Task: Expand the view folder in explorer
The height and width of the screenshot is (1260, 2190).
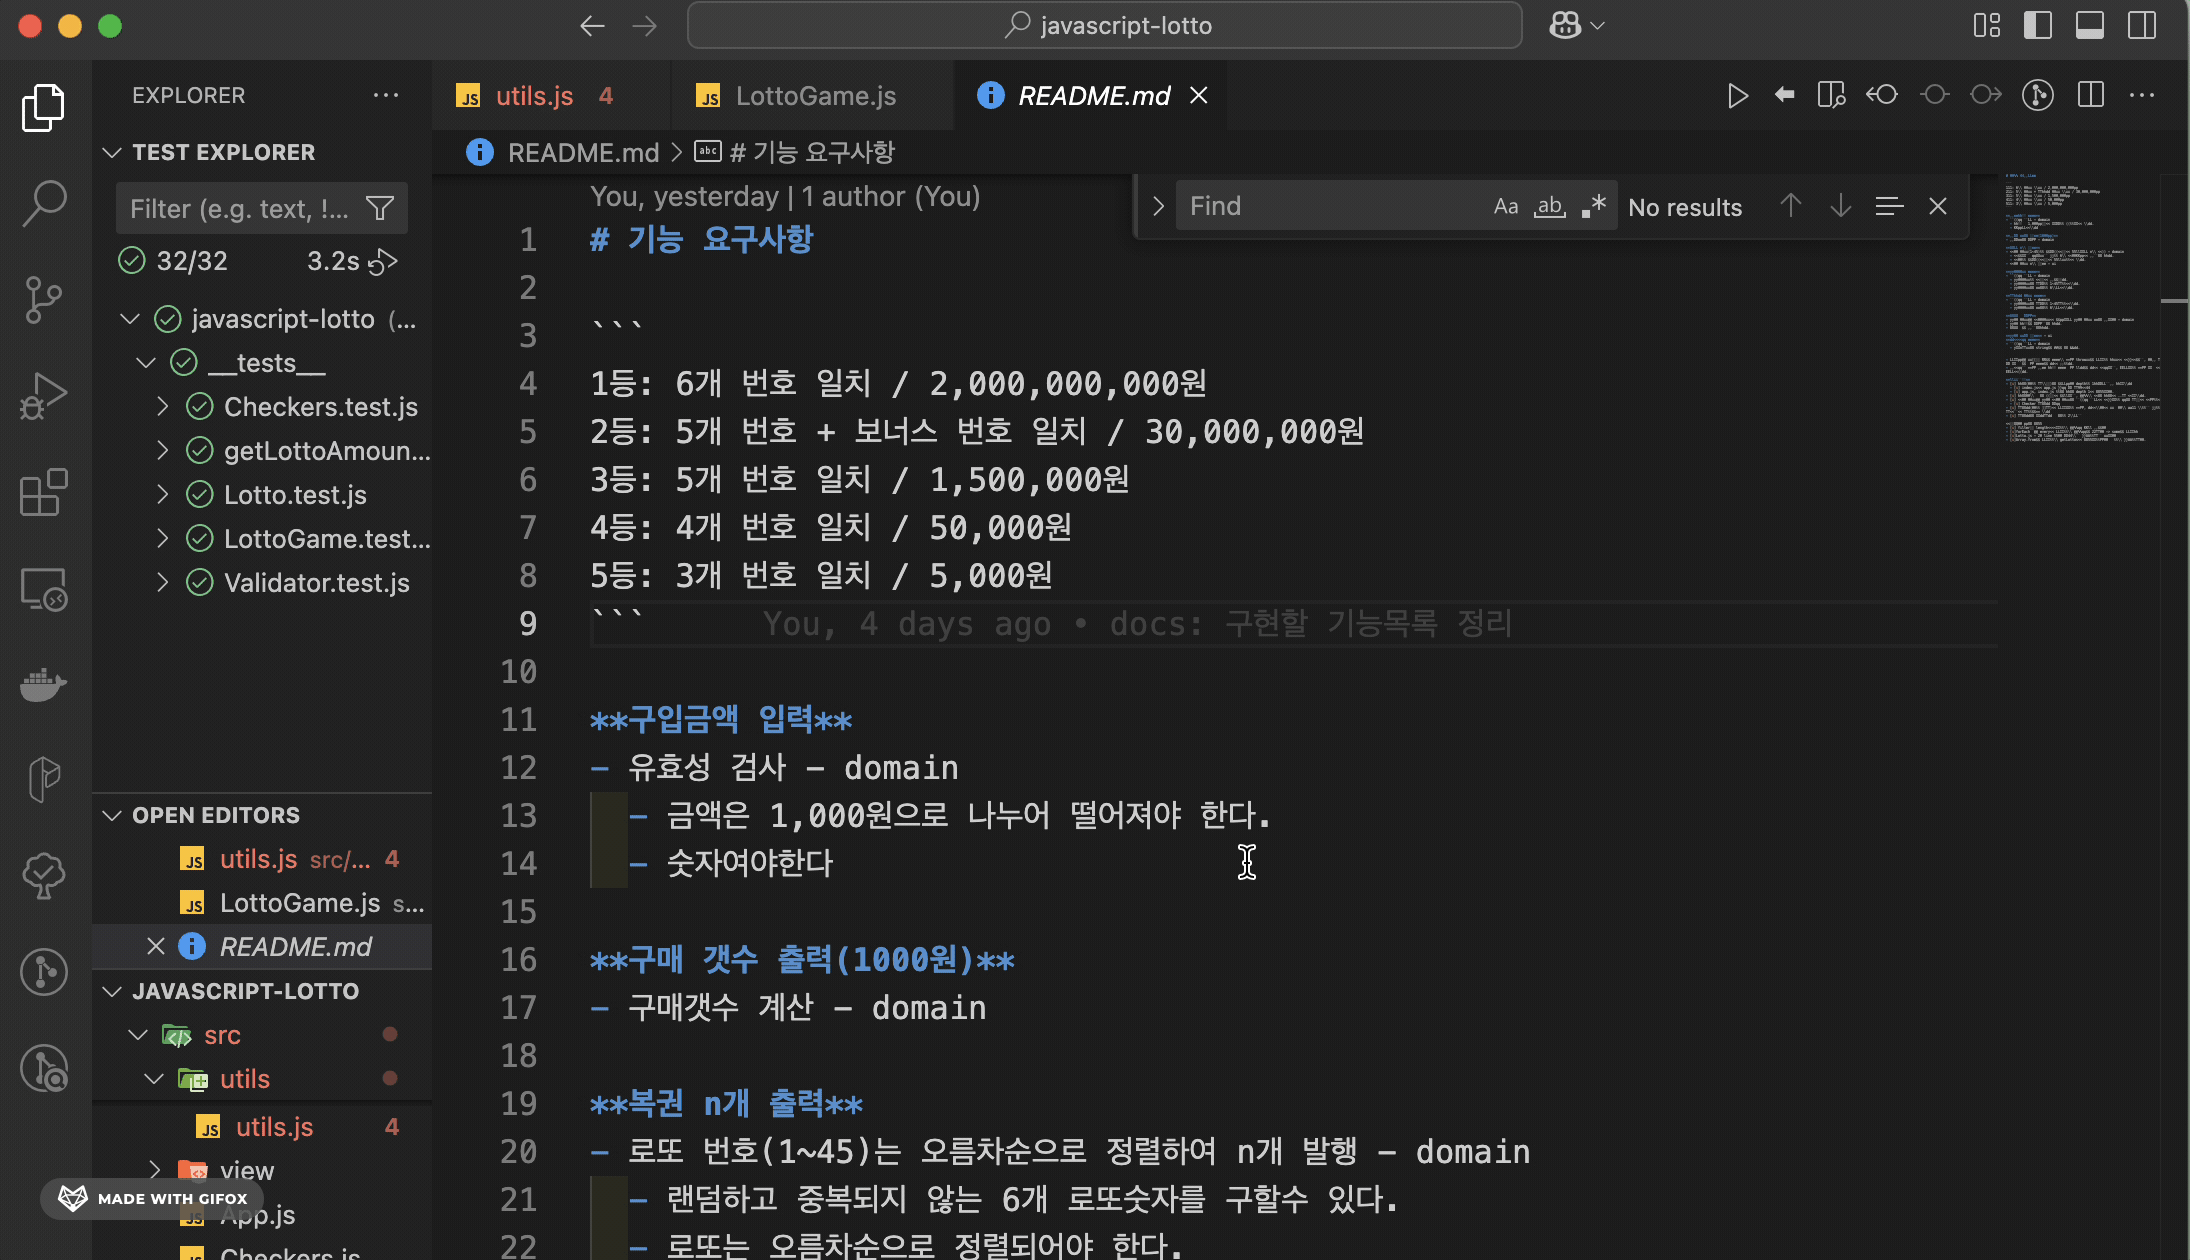Action: pos(155,1170)
